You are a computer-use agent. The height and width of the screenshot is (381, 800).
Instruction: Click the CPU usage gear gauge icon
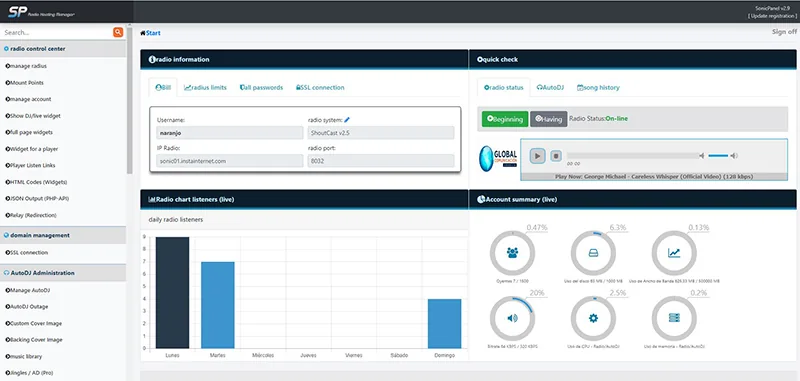pyautogui.click(x=593, y=318)
